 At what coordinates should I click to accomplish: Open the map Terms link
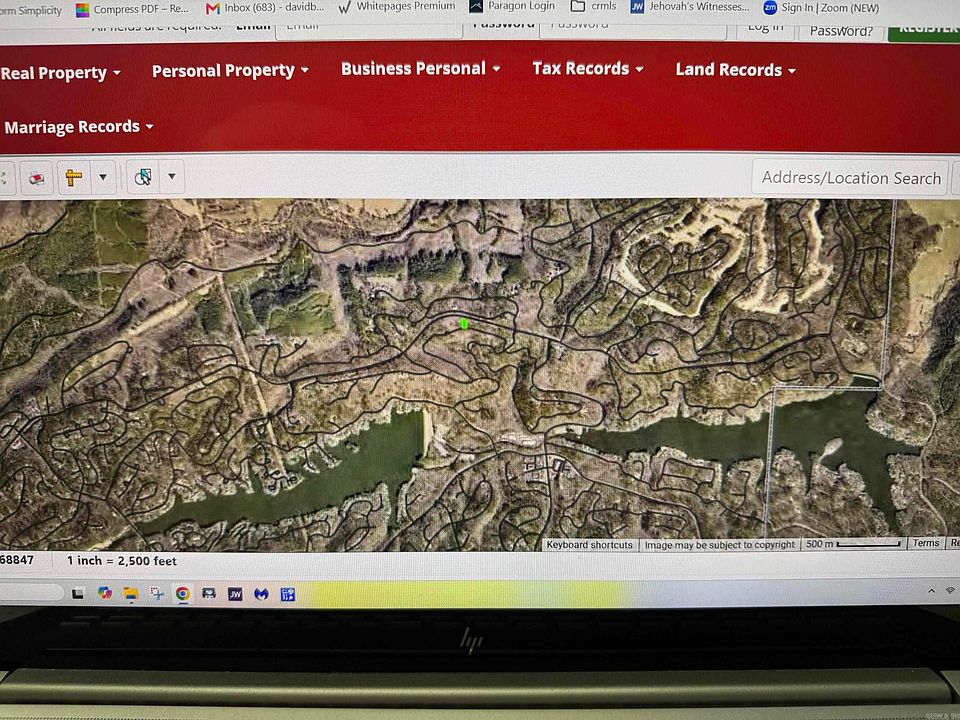pos(925,543)
